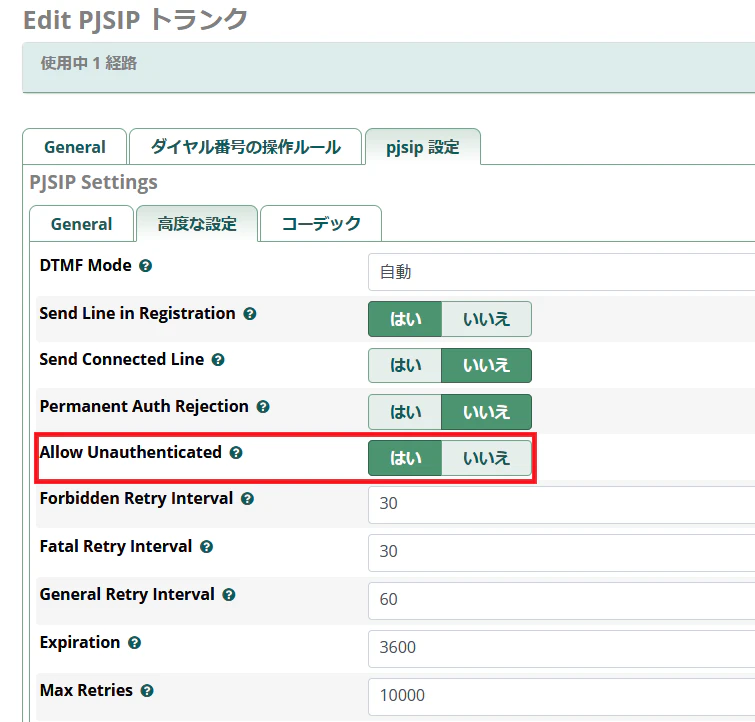755x722 pixels.
Task: Set Allow Unauthenticated to はい
Action: [405, 459]
